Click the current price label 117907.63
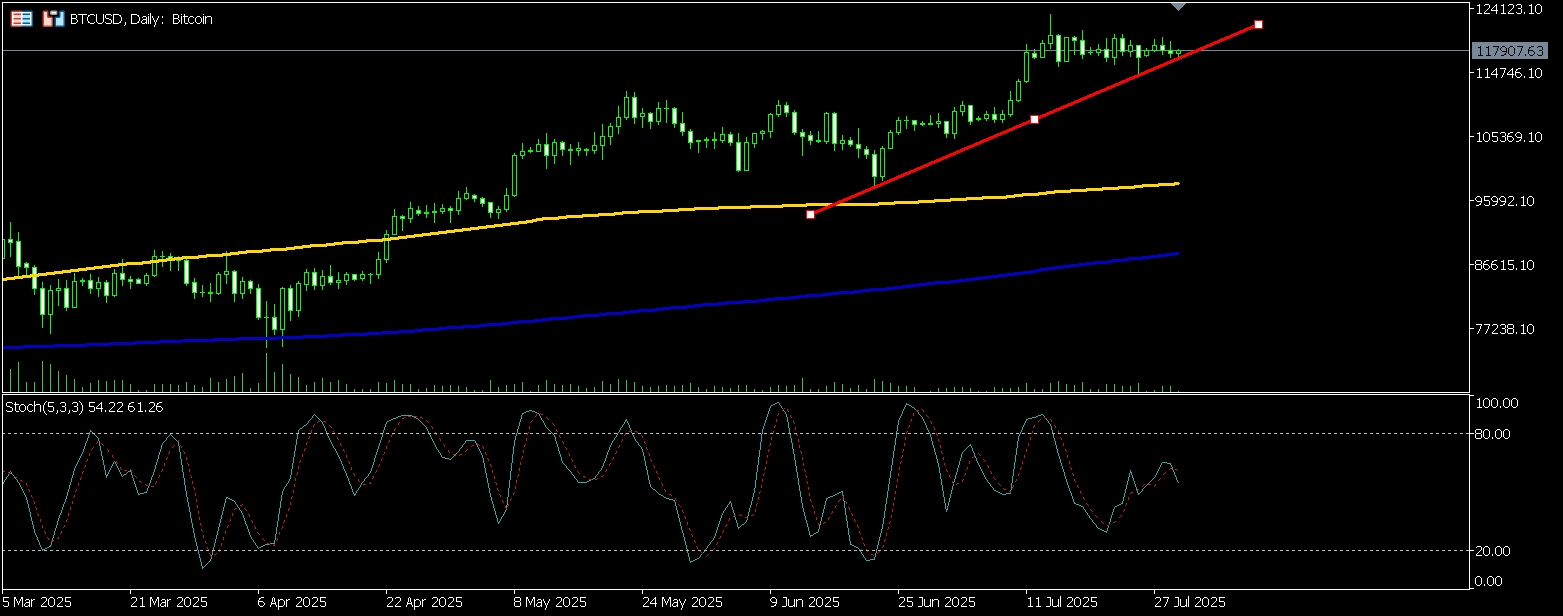The height and width of the screenshot is (616, 1563). click(1510, 50)
